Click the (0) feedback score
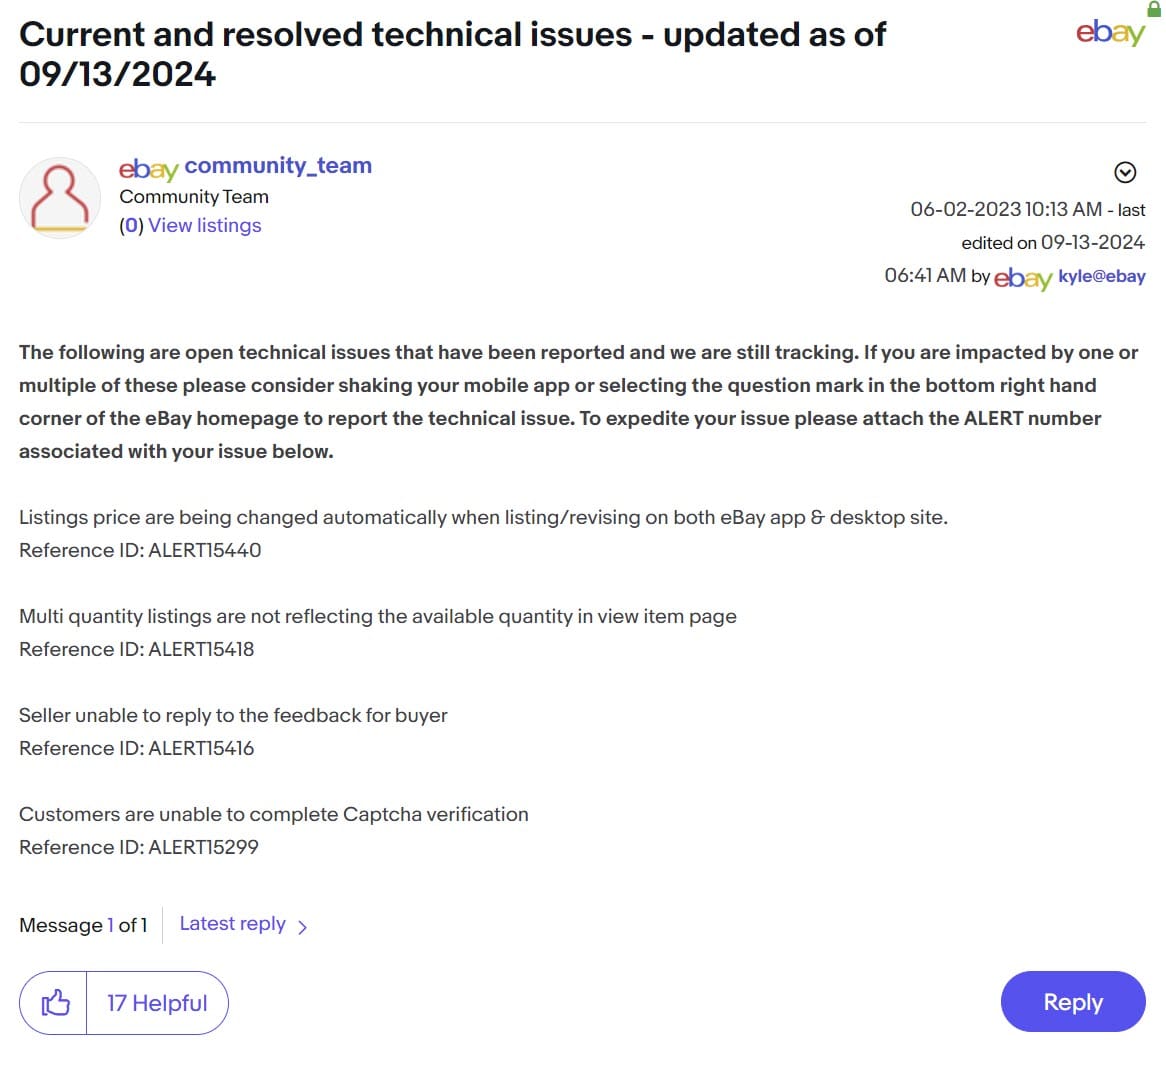Viewport: 1166px width, 1077px height. (x=131, y=226)
